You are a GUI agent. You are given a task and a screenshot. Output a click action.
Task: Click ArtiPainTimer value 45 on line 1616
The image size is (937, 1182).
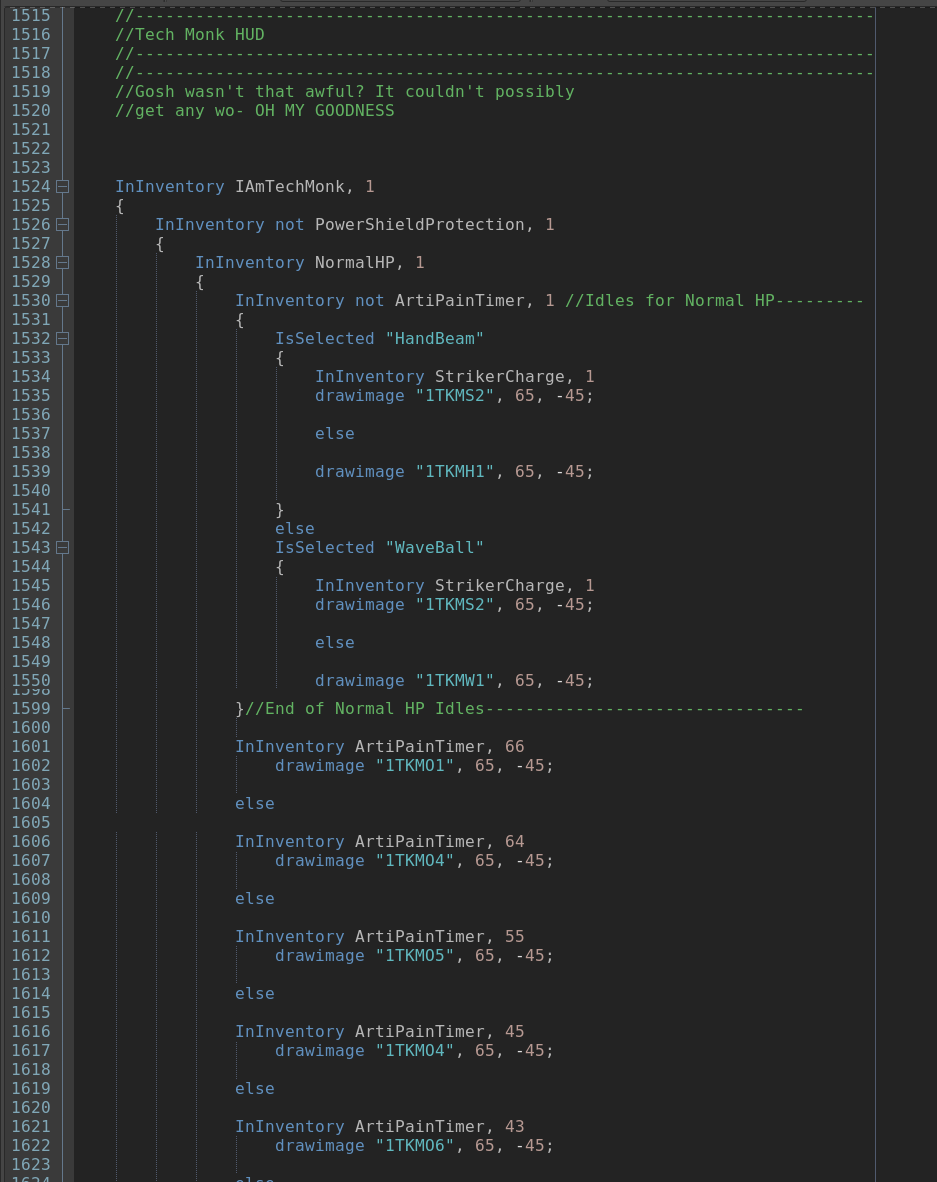point(515,1031)
